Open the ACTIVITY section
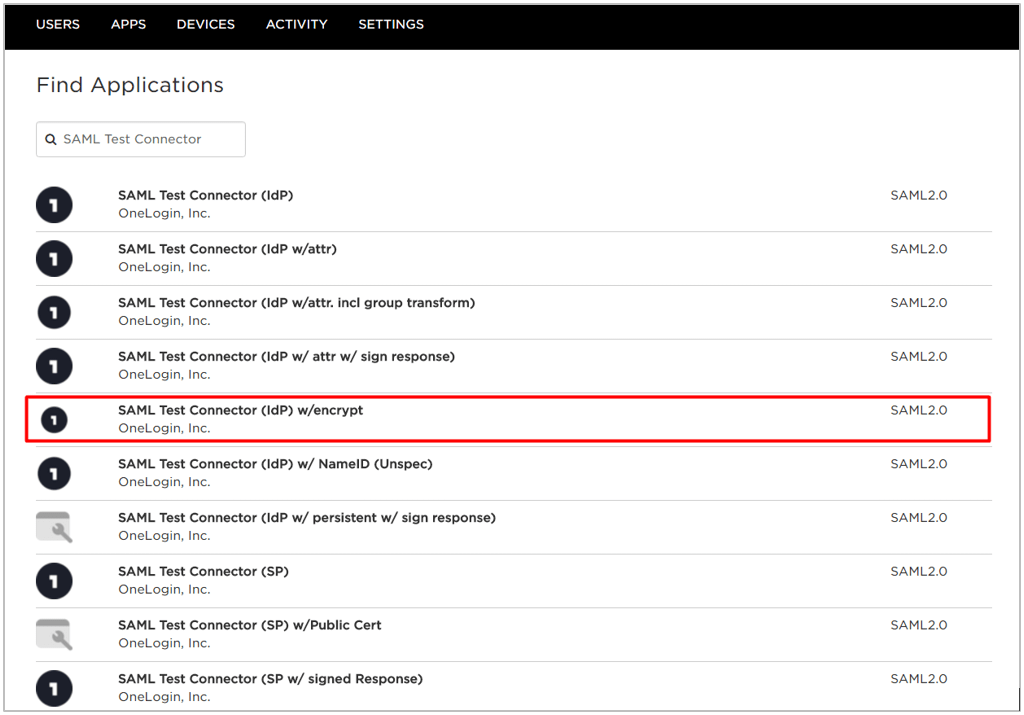 pos(296,24)
